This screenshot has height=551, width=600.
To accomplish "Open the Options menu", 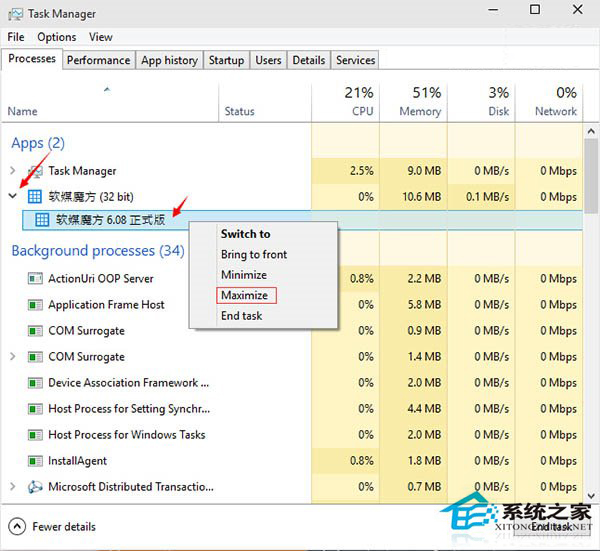I will 57,37.
